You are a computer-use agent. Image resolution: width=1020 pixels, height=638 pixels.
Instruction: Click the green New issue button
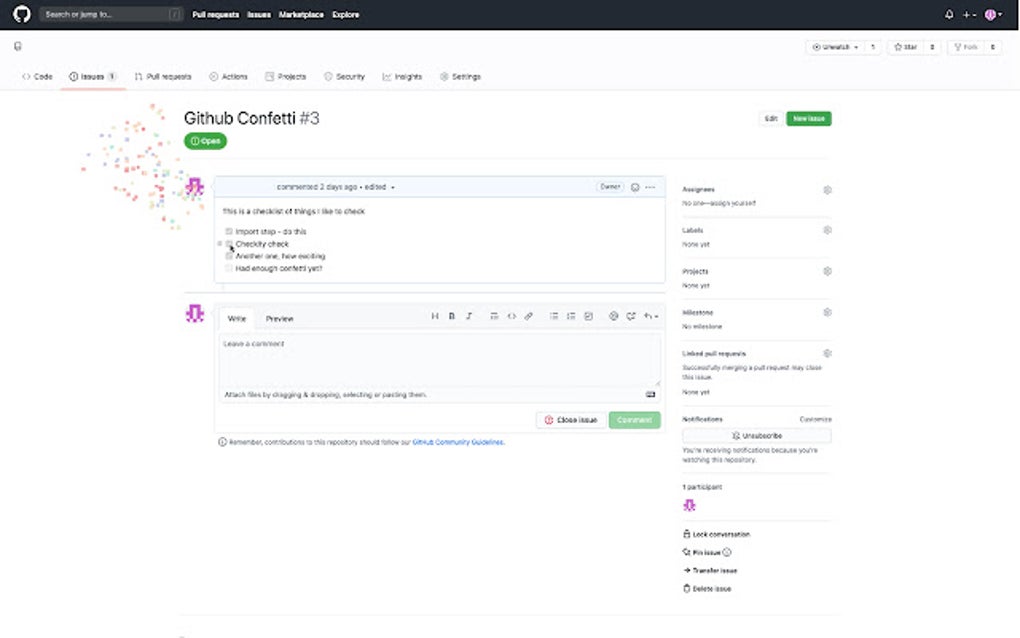click(809, 118)
